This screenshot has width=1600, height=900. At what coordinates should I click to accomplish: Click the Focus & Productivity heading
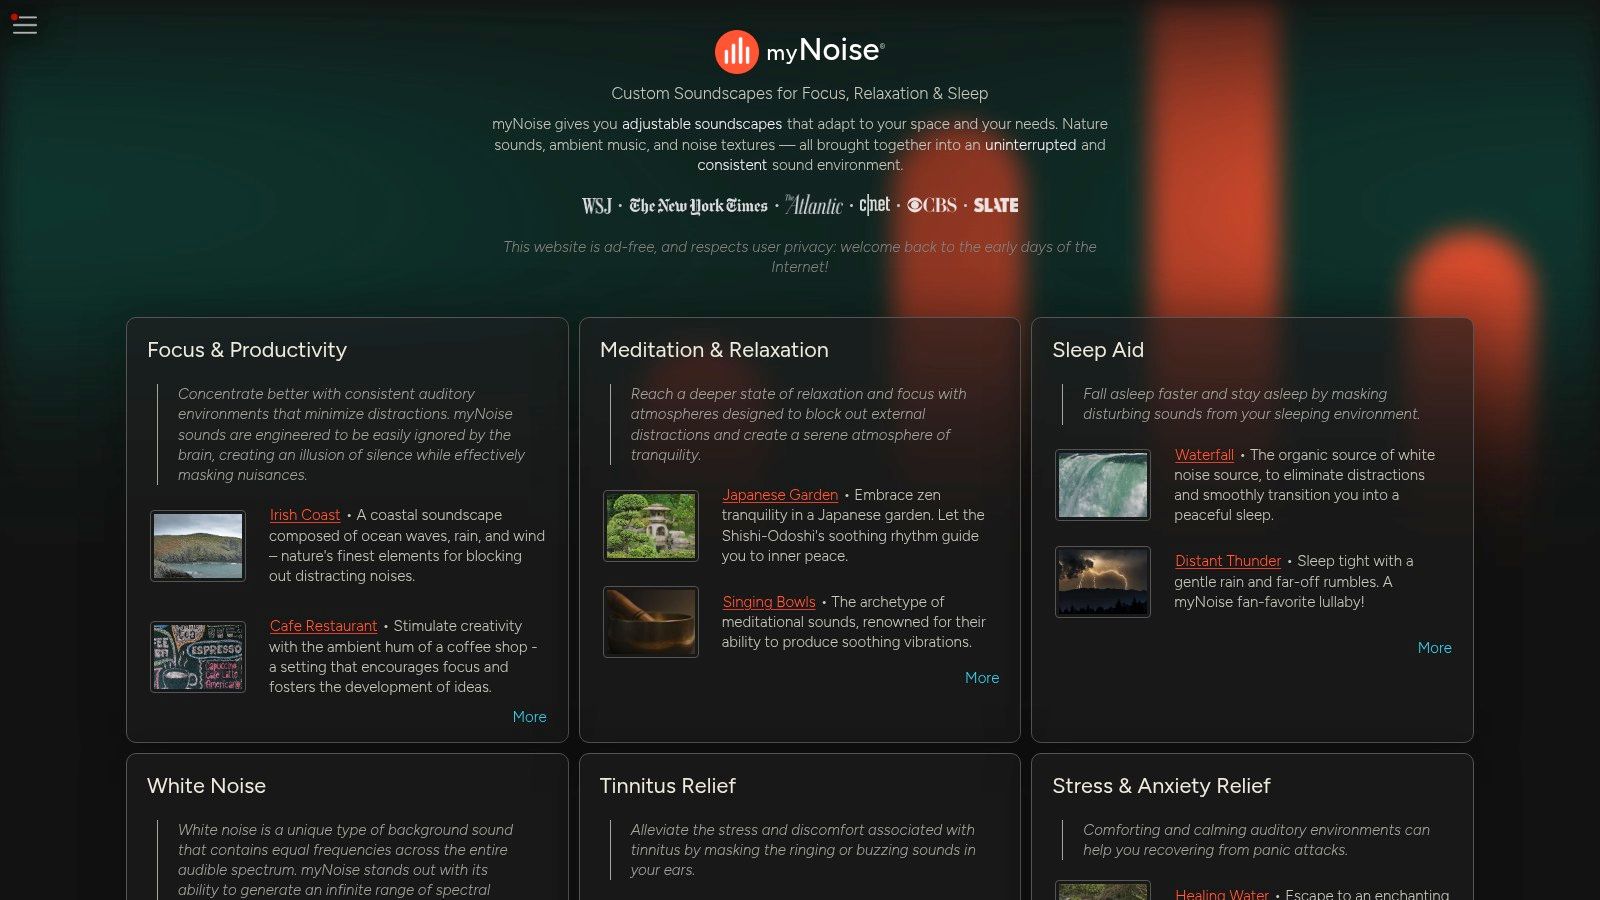[247, 350]
